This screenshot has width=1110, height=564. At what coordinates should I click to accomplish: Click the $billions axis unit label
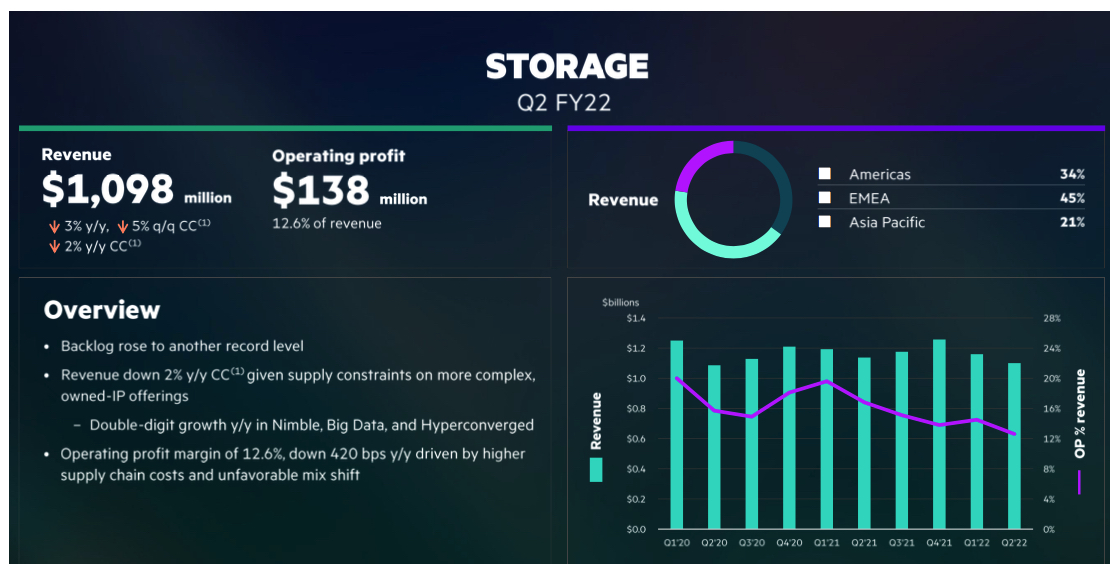(620, 302)
